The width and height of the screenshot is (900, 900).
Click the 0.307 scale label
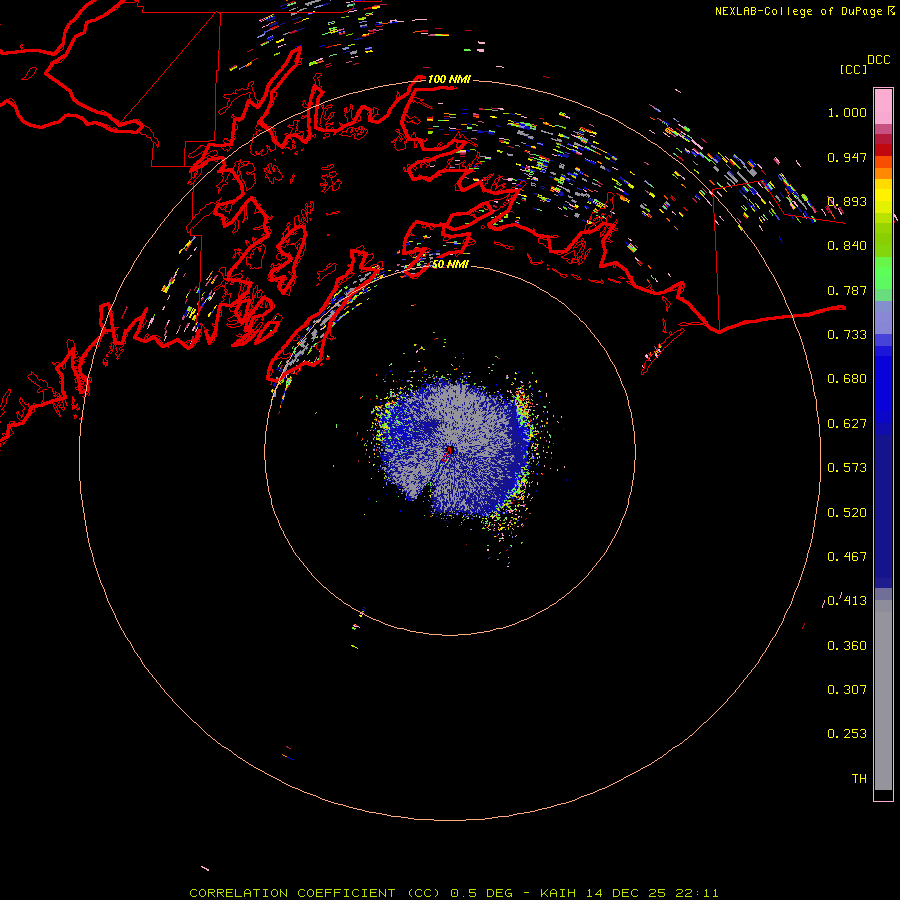tap(847, 690)
